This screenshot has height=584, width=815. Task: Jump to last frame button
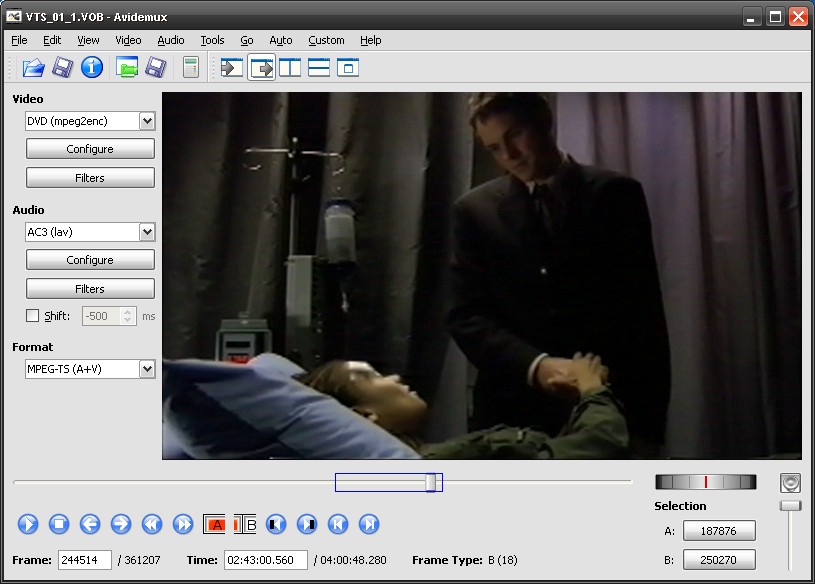[369, 524]
